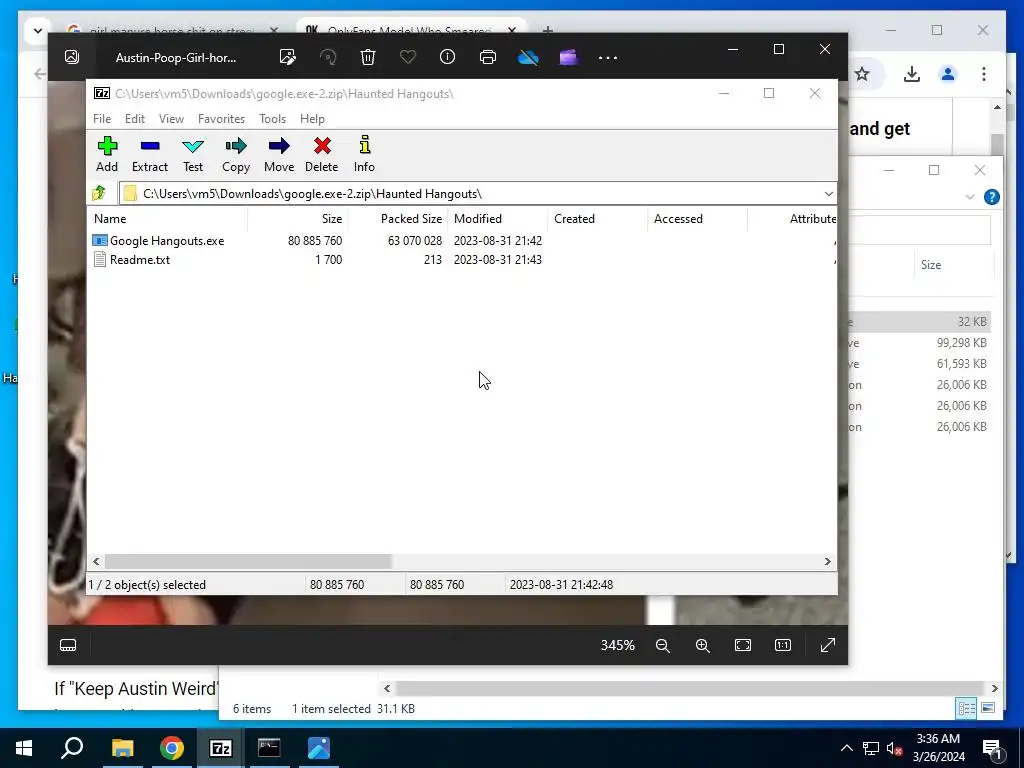Click the 345% zoom level value
1024x768 pixels.
617,645
